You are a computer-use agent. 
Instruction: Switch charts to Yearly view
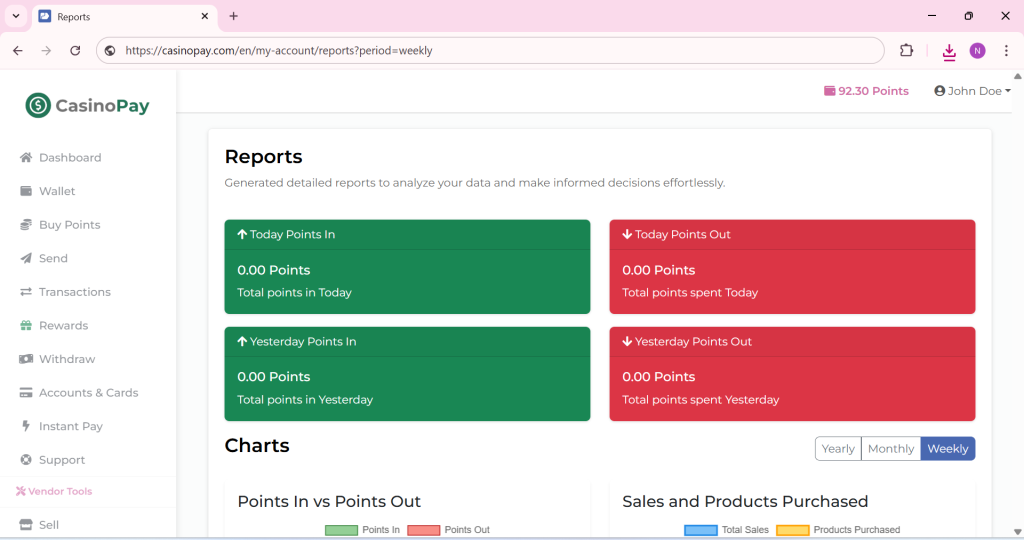click(x=838, y=449)
